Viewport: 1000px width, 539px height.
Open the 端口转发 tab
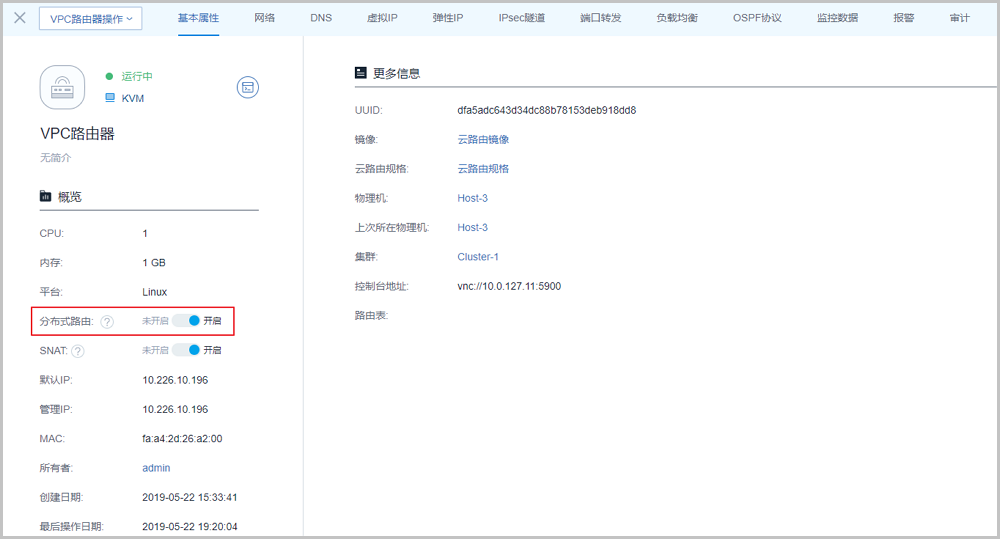click(600, 18)
